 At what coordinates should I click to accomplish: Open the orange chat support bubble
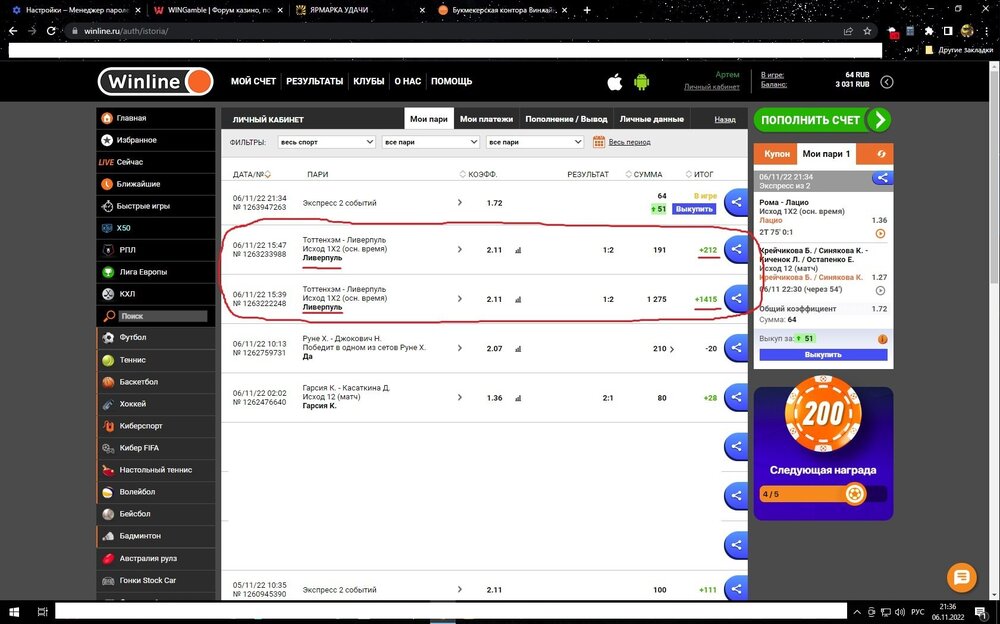(x=961, y=577)
